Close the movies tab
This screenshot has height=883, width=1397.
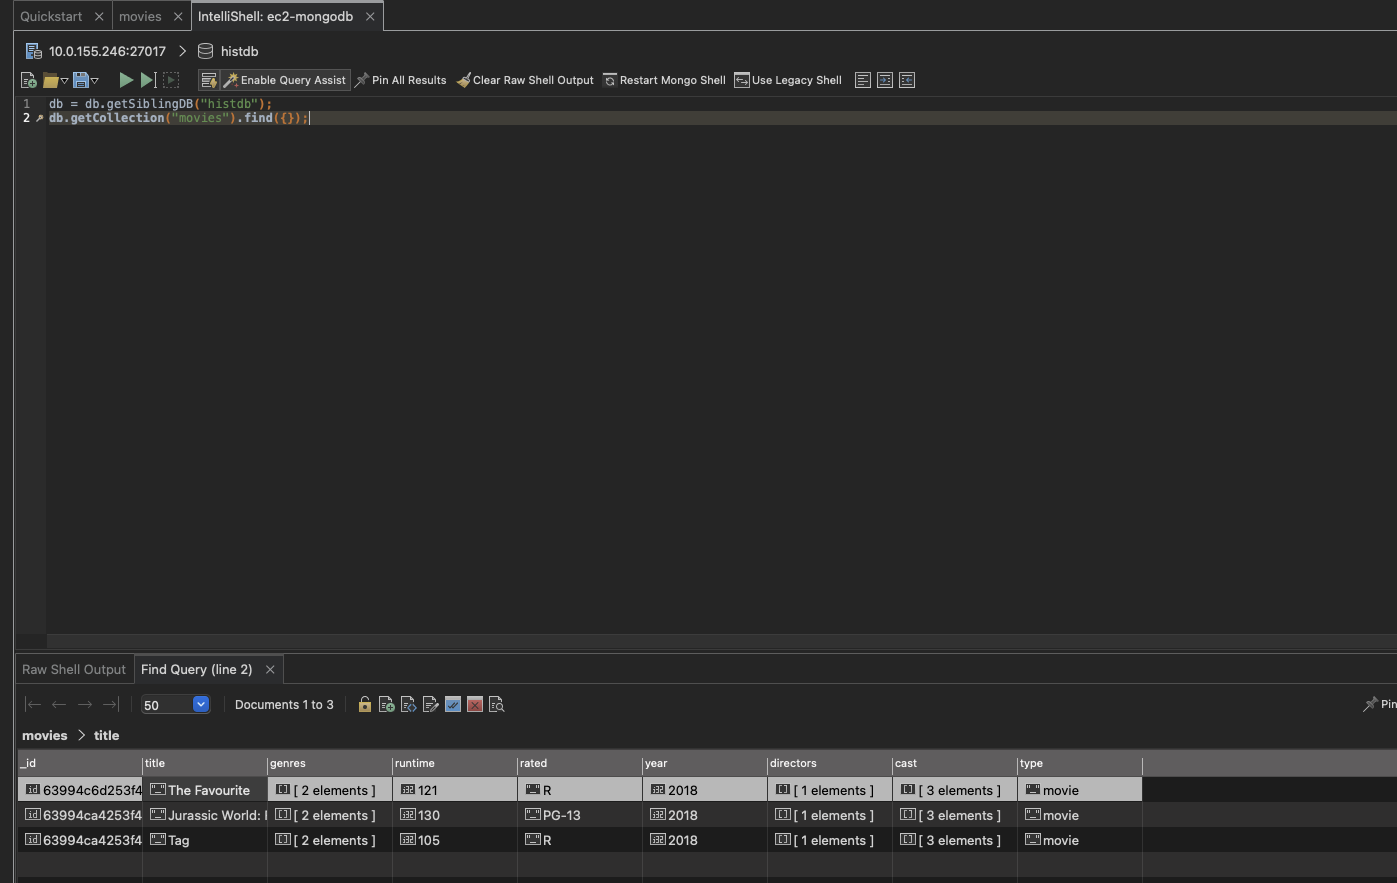click(x=178, y=16)
